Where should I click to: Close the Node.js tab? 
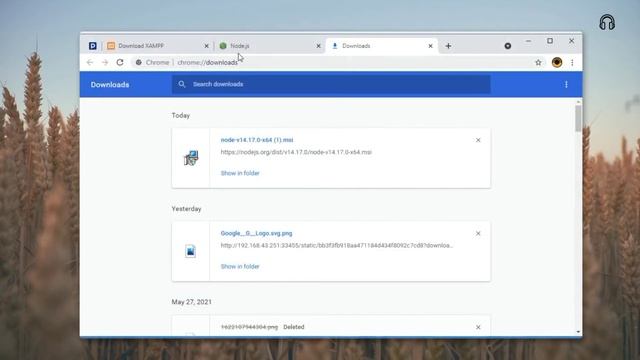coord(319,46)
